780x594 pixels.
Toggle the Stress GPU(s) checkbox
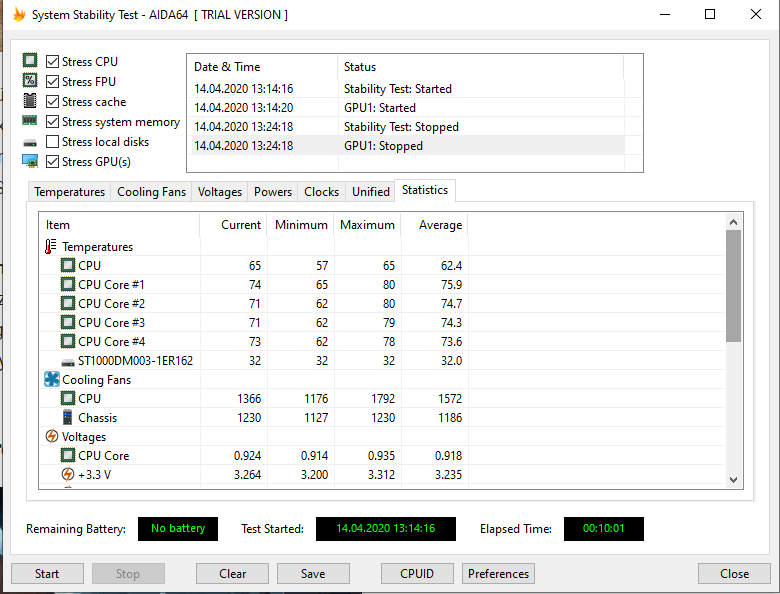click(52, 161)
